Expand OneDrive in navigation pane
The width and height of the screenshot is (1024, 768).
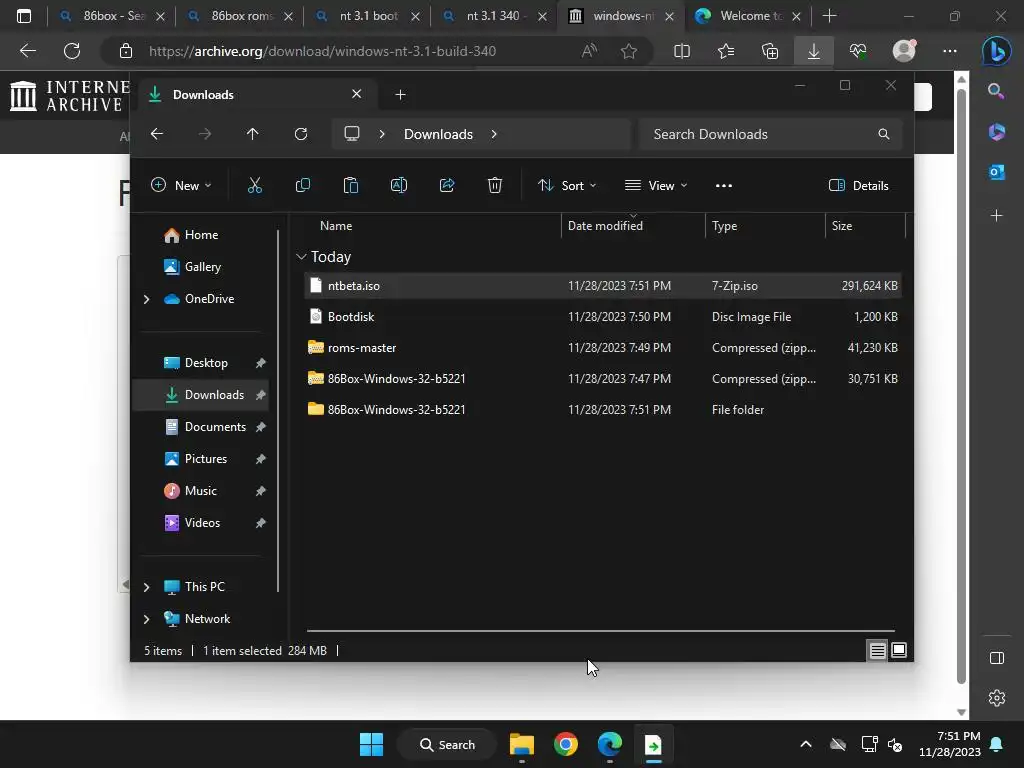[x=146, y=299]
